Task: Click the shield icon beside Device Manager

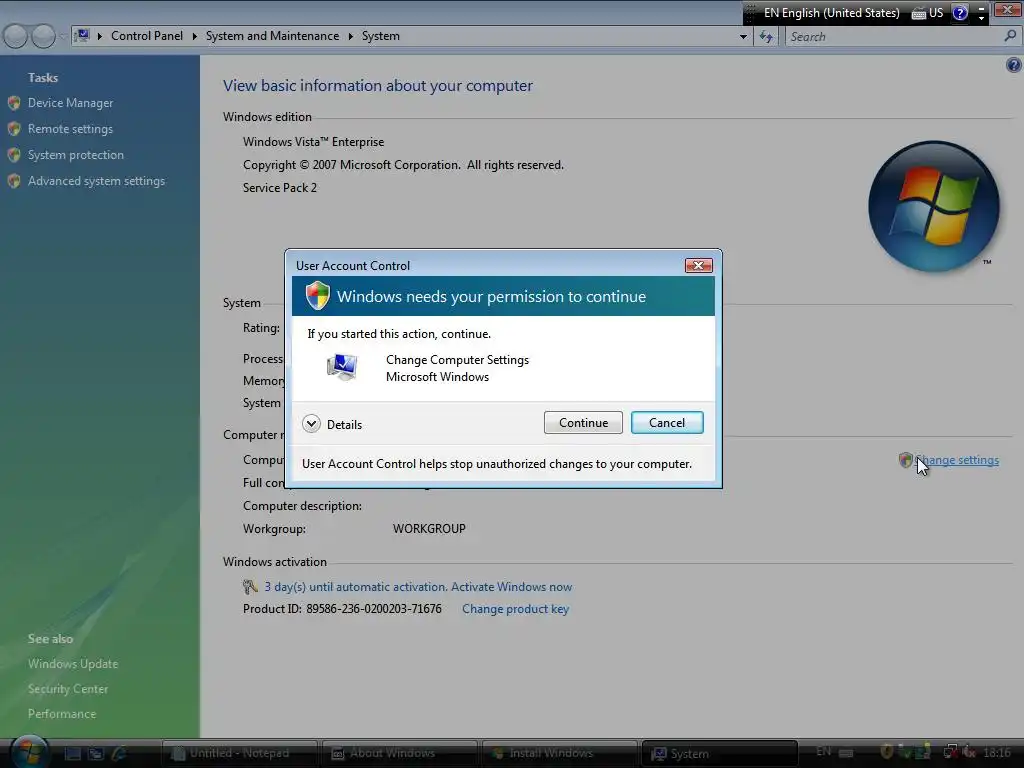Action: [14, 103]
